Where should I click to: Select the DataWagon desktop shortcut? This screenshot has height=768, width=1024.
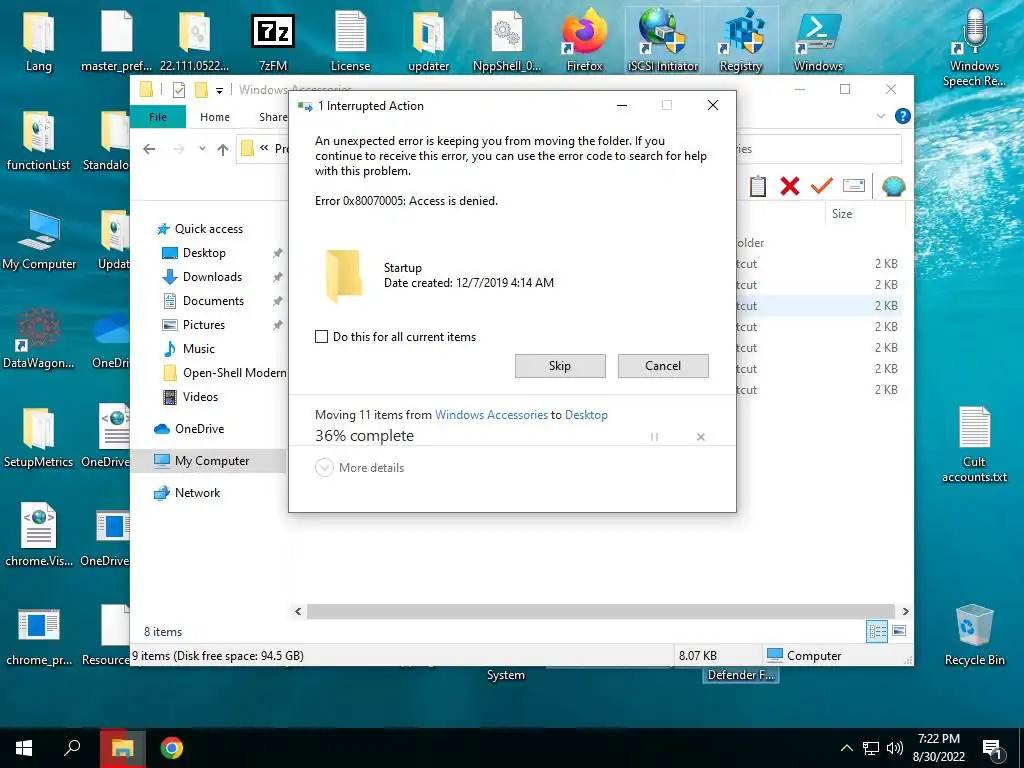coord(39,339)
